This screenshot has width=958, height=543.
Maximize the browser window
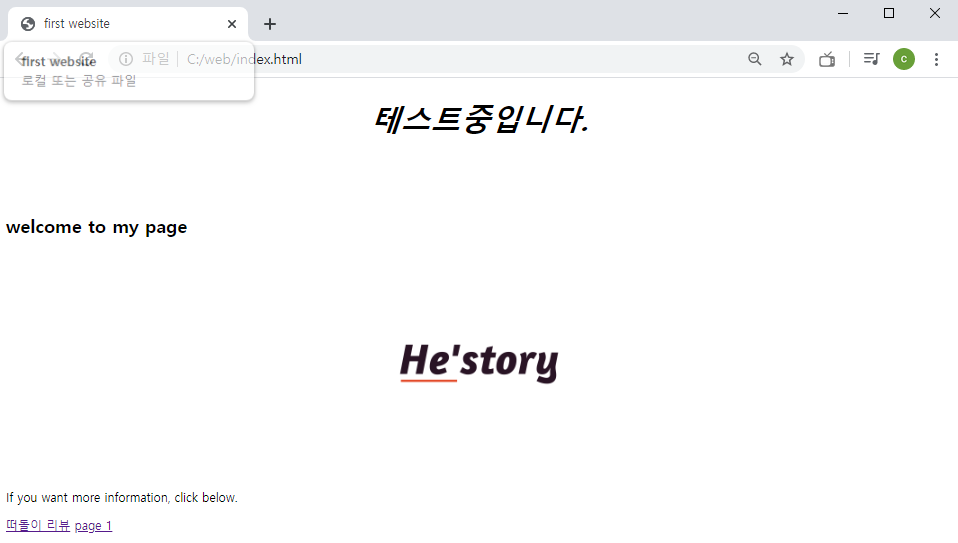click(889, 13)
